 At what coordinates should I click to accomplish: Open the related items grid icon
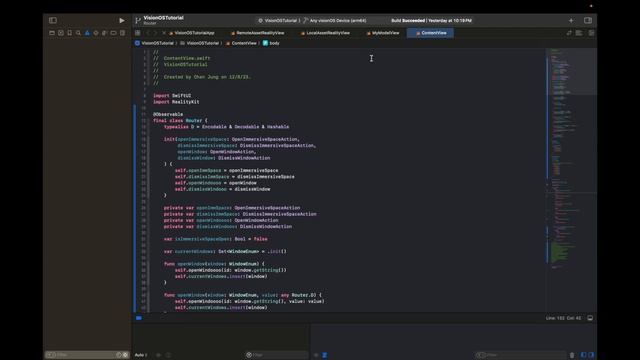[x=138, y=33]
